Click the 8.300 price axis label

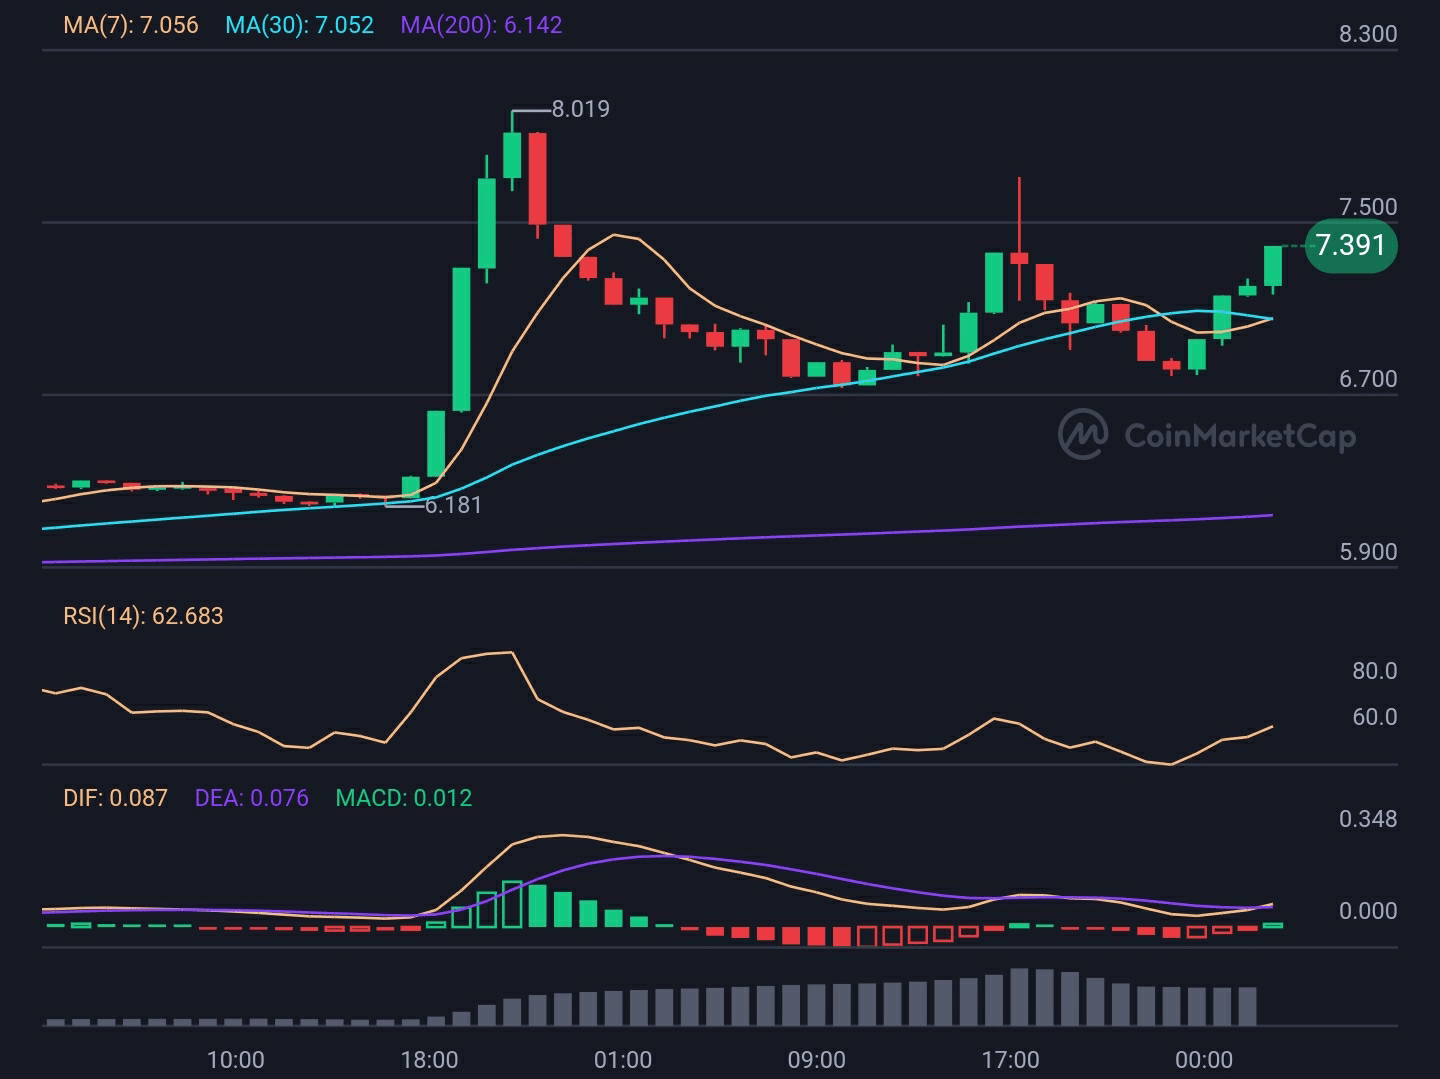pyautogui.click(x=1368, y=34)
